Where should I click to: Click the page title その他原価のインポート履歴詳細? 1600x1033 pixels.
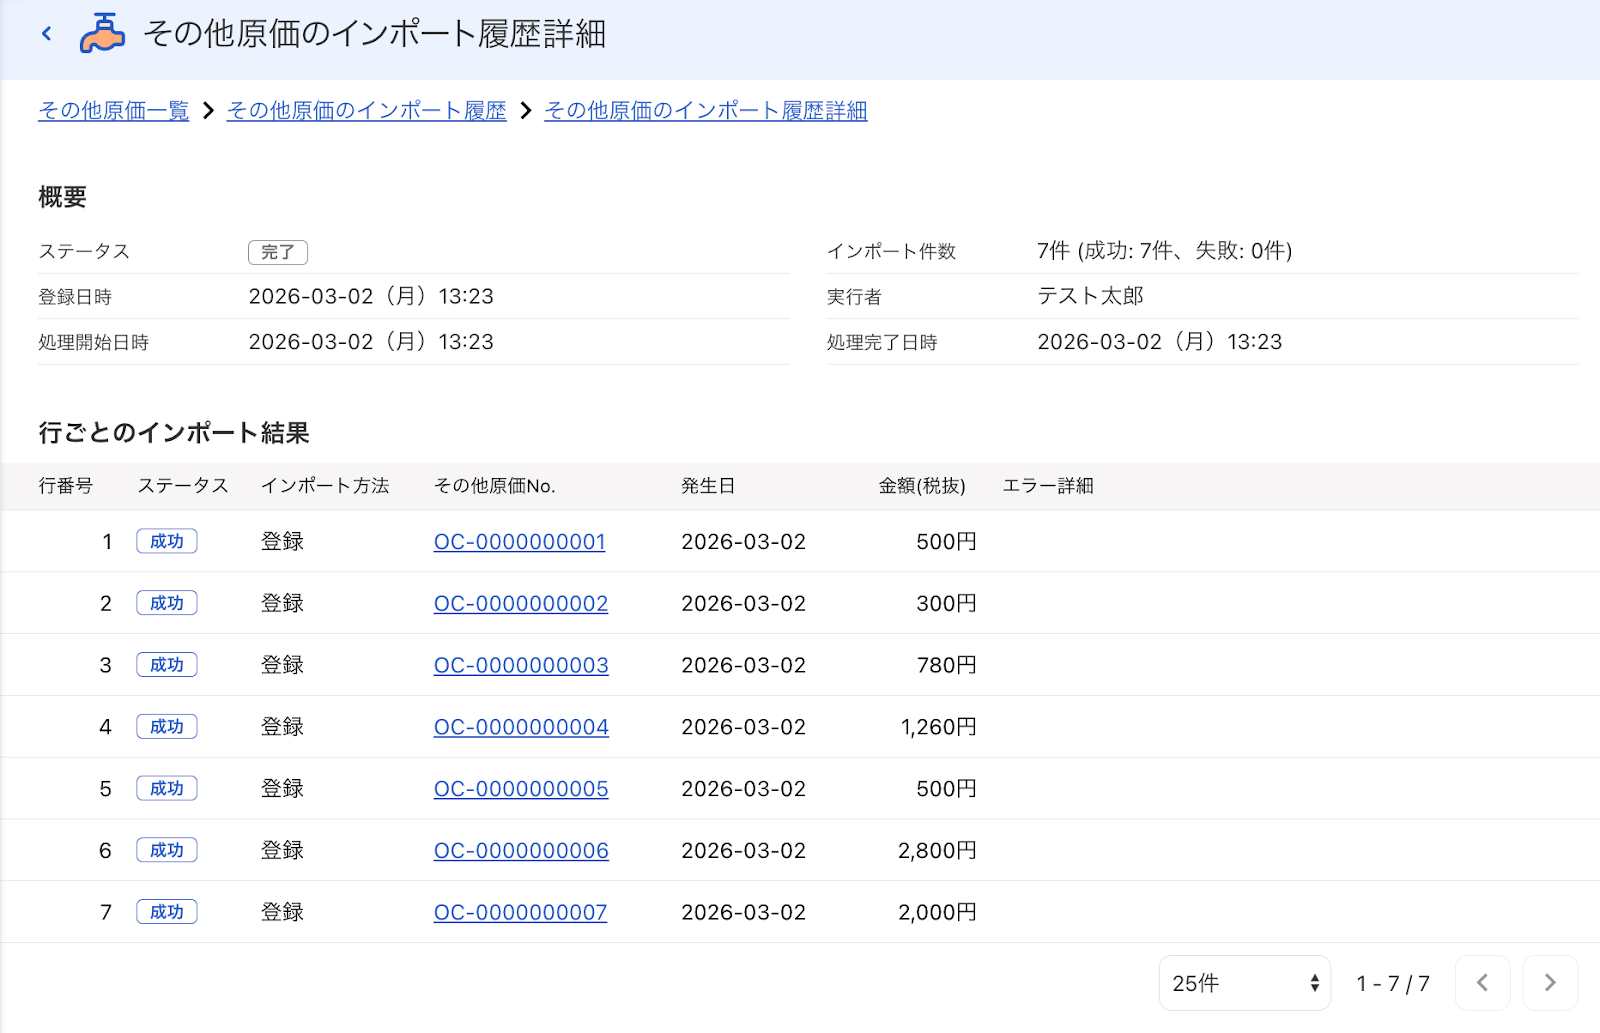[375, 34]
